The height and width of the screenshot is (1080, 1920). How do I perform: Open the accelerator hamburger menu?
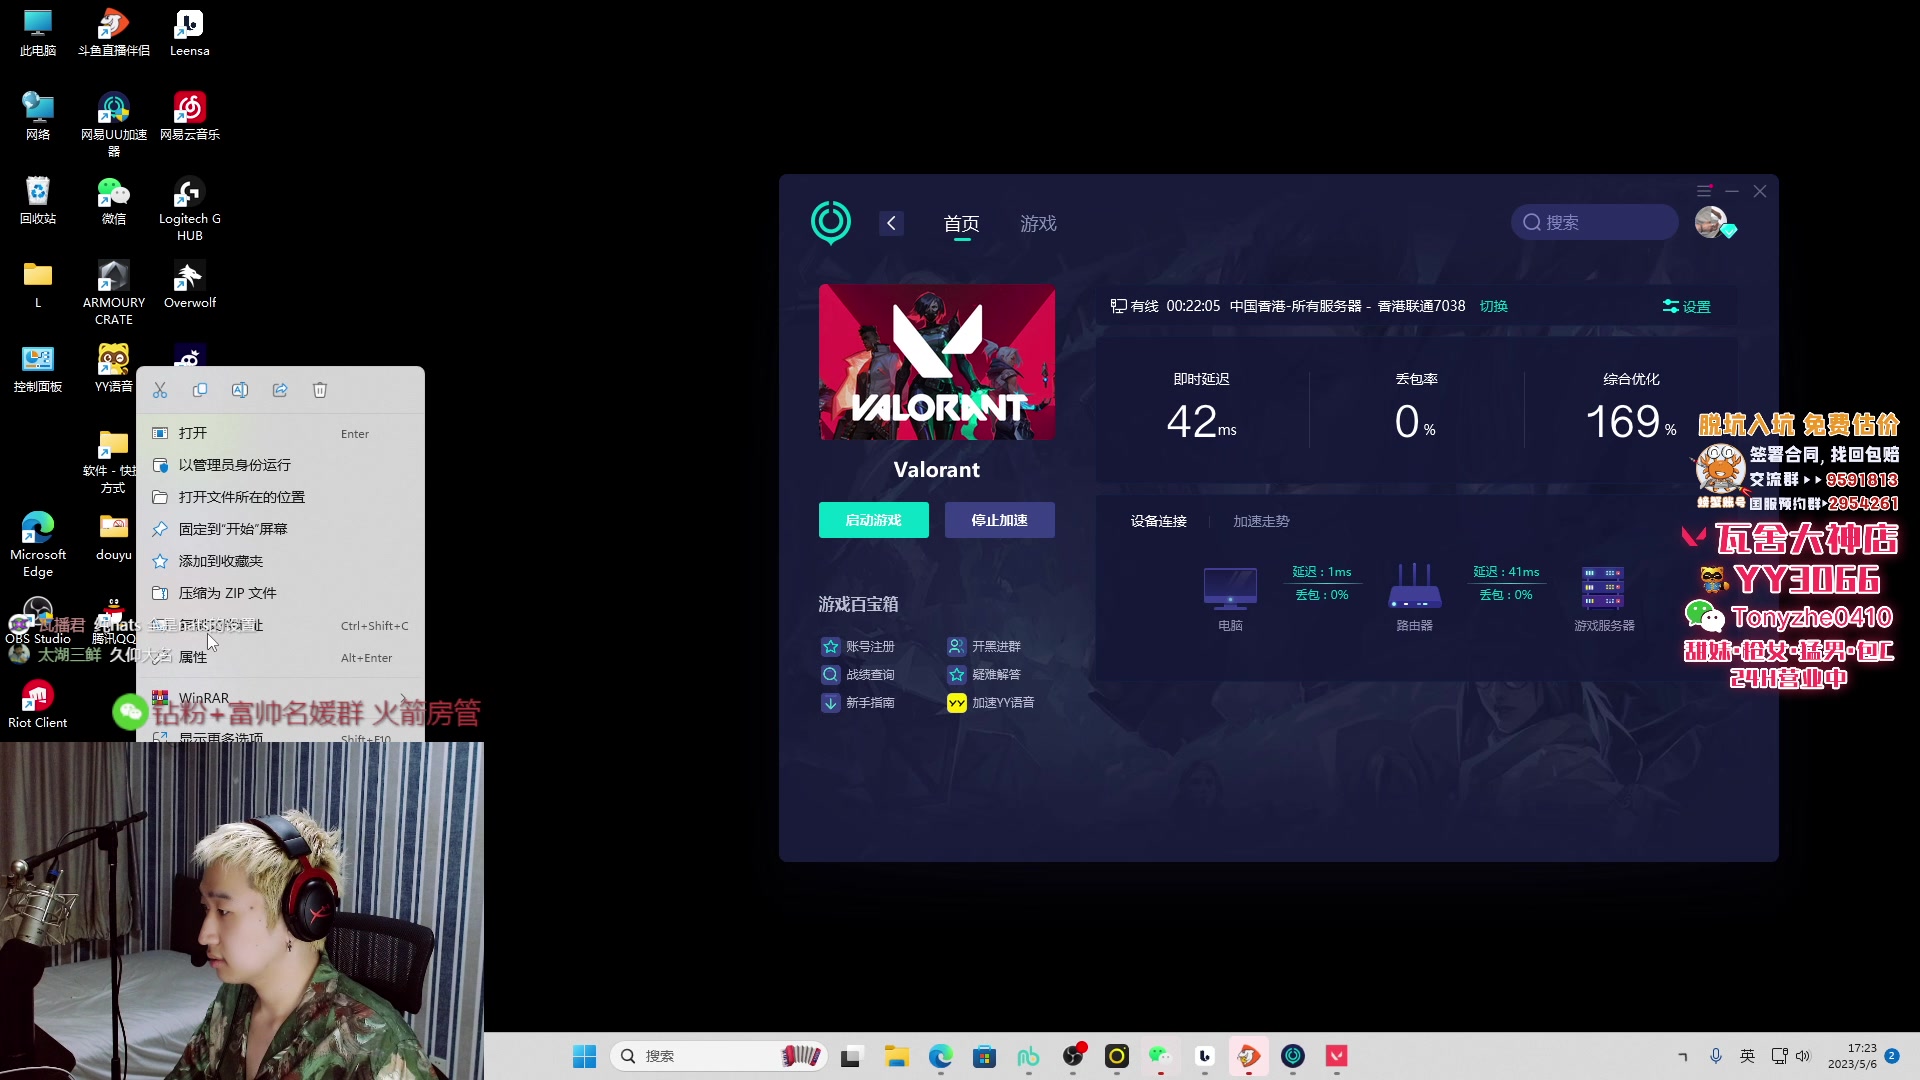pos(1704,191)
